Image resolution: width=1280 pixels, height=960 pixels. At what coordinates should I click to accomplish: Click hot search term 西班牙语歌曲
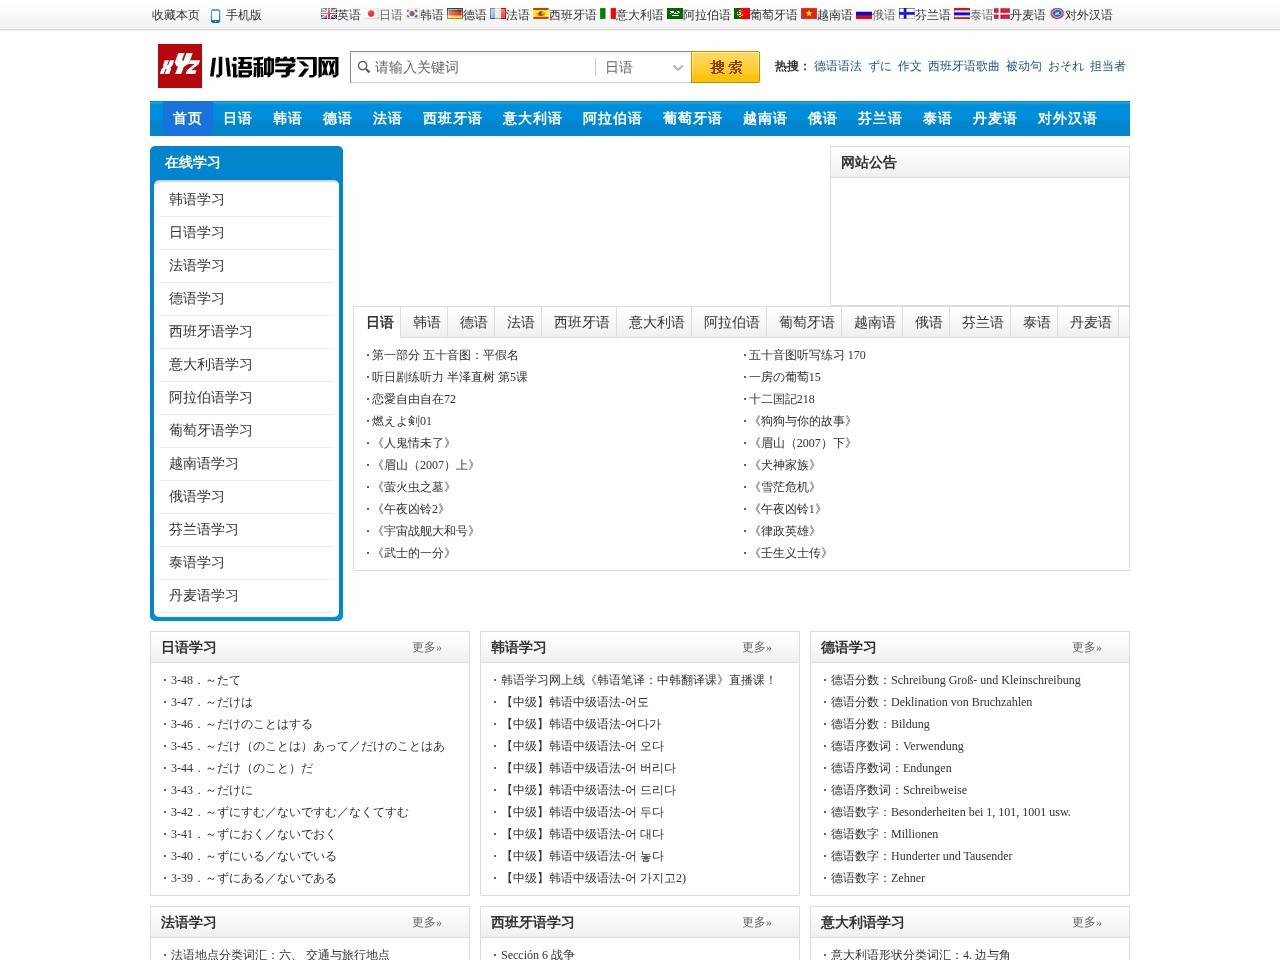964,66
